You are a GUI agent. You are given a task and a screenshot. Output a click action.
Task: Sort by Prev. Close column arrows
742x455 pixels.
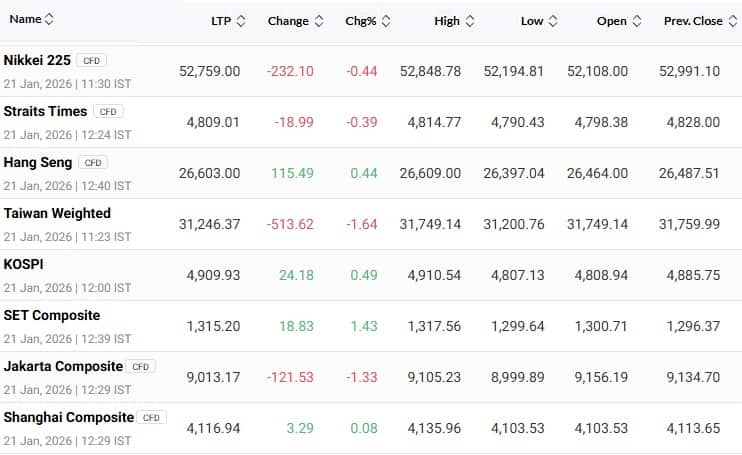click(733, 21)
